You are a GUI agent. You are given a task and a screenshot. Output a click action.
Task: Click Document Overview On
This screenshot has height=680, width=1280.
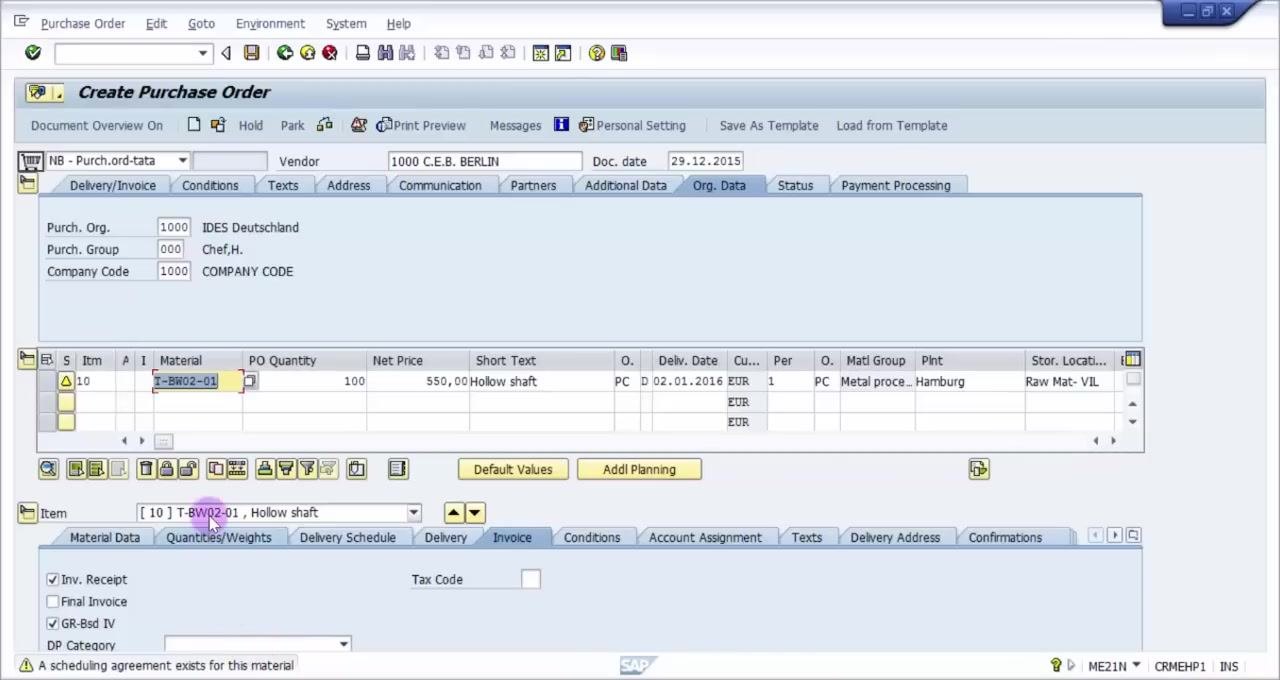point(96,125)
